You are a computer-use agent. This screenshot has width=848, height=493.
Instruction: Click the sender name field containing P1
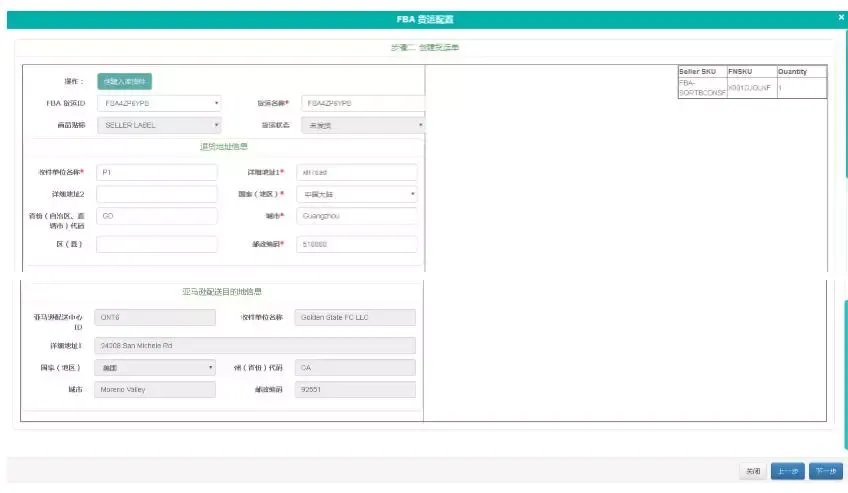point(157,172)
